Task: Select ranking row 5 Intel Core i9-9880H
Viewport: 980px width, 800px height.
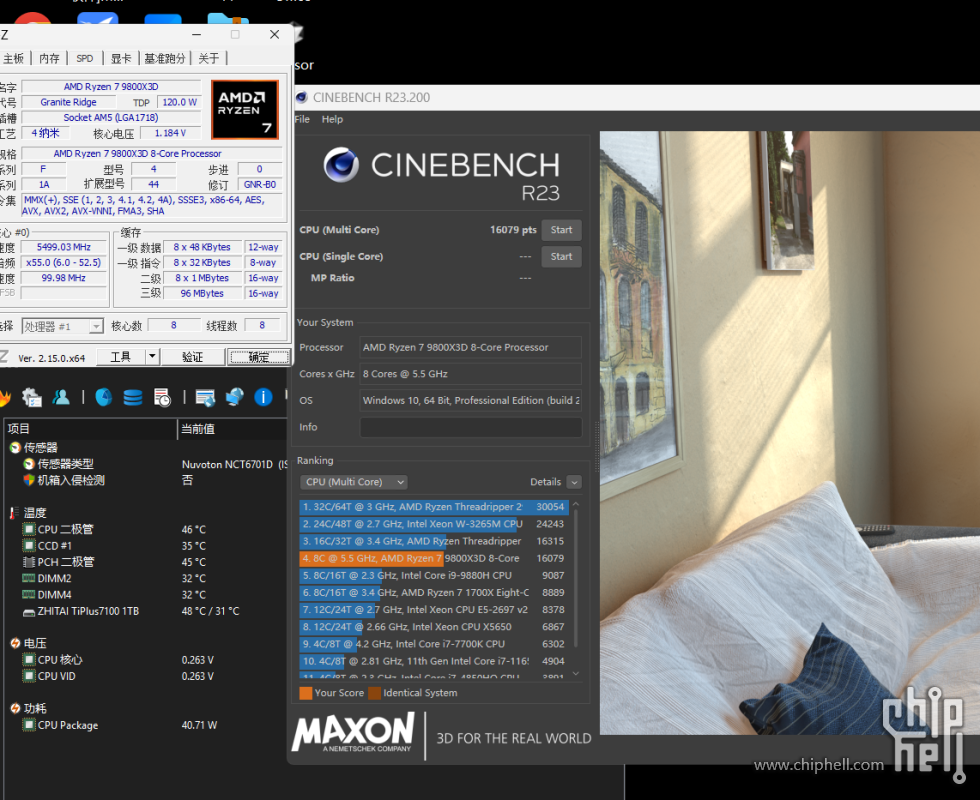Action: coord(434,576)
